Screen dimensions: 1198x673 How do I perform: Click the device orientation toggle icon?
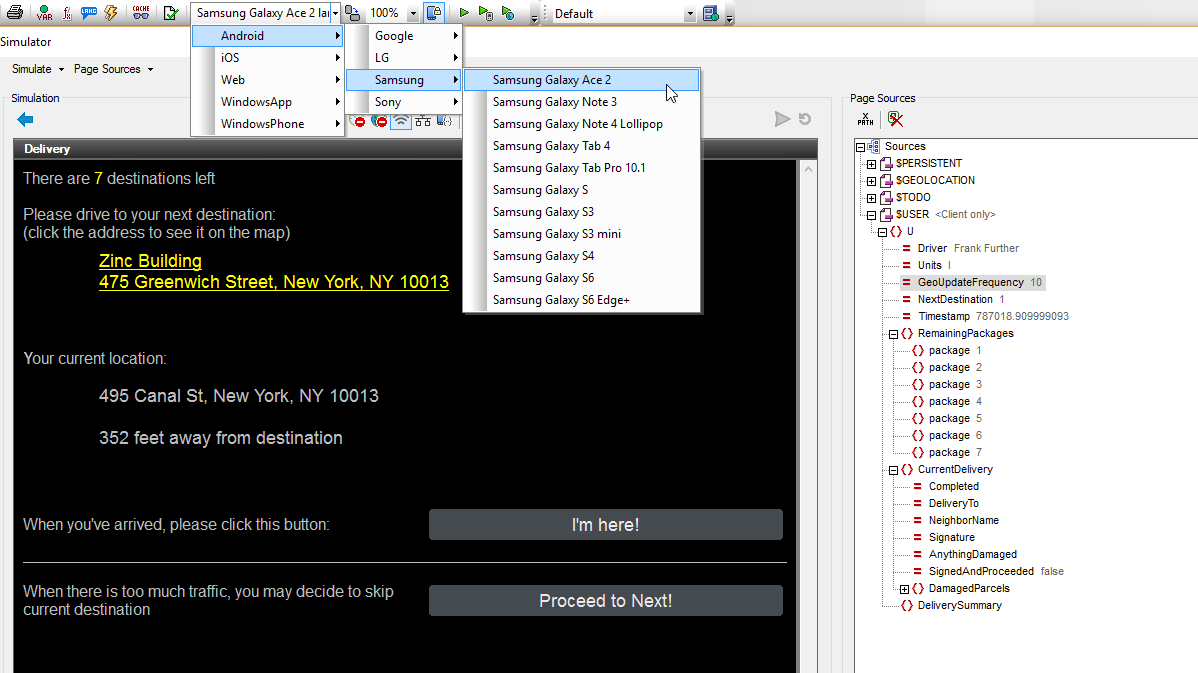coord(352,13)
